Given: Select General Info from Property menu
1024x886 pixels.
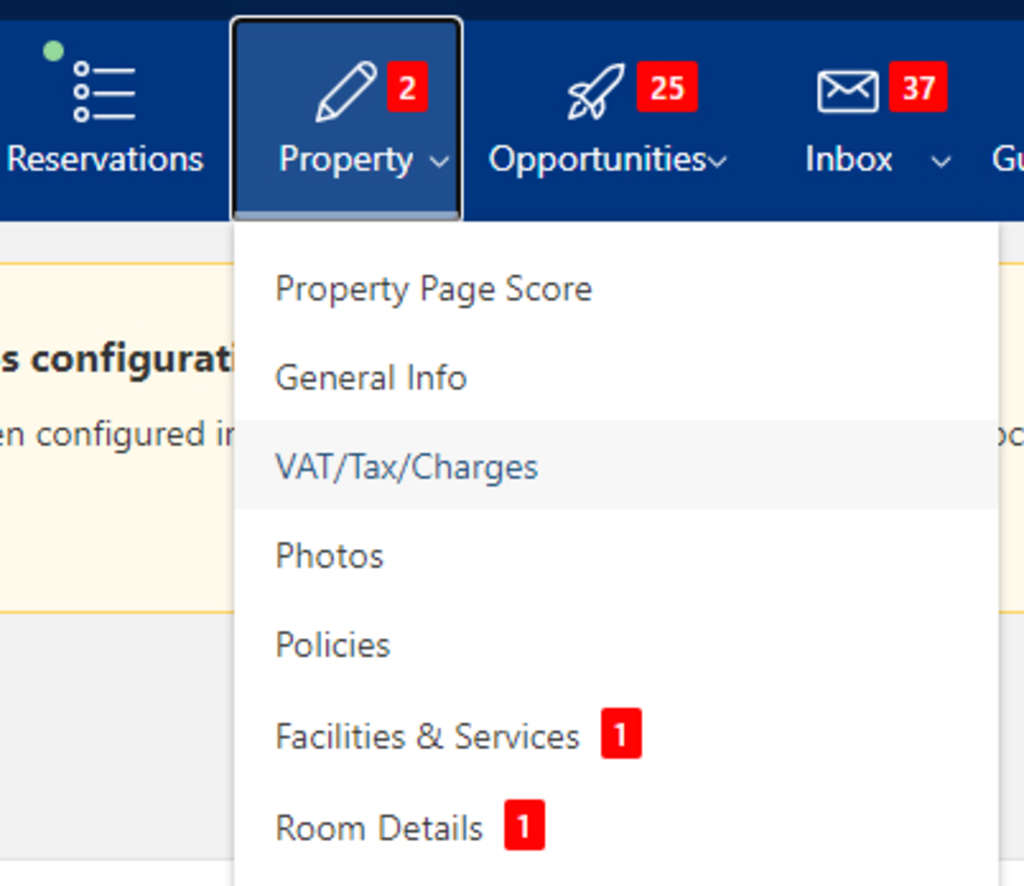Looking at the screenshot, I should pyautogui.click(x=370, y=378).
